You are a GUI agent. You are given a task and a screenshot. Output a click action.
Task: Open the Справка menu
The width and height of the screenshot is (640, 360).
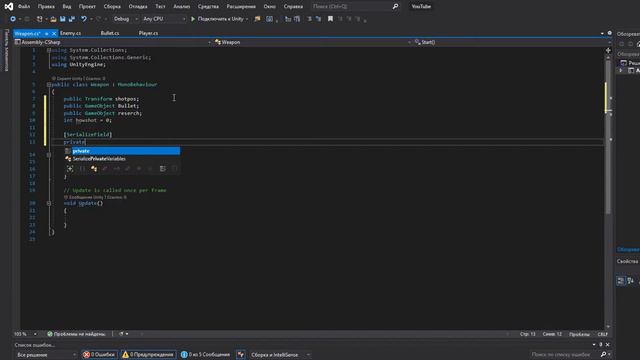[x=293, y=7]
